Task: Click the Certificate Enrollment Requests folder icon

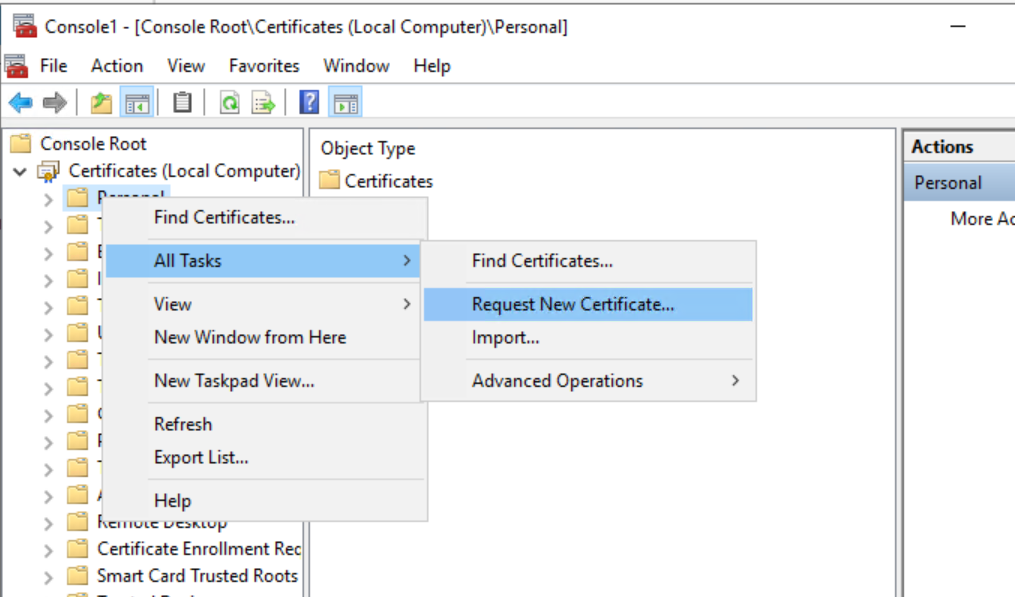Action: point(78,548)
